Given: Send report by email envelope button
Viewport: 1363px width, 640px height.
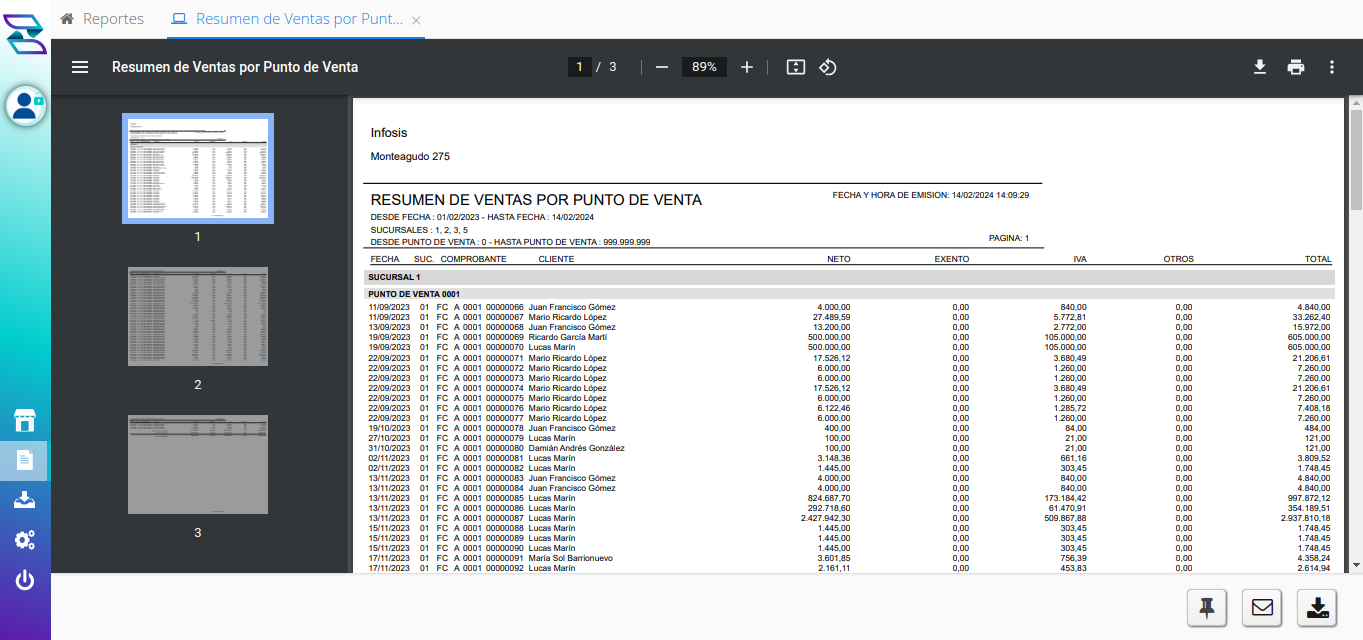Looking at the screenshot, I should point(1262,607).
